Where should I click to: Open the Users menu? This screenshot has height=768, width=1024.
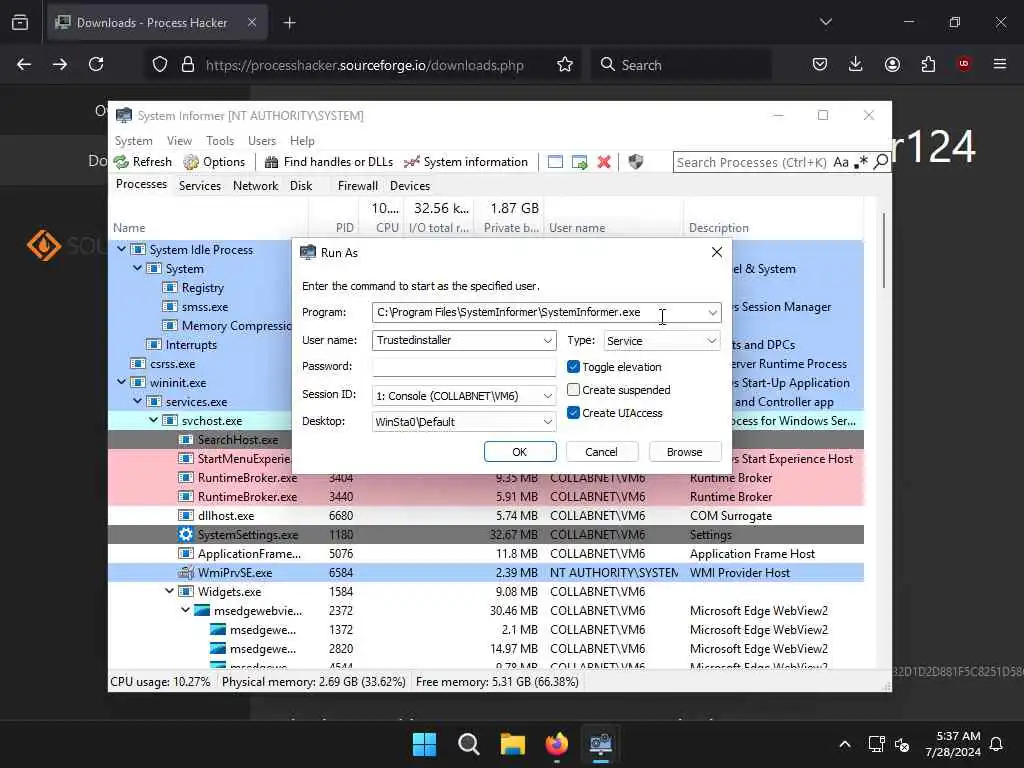pyautogui.click(x=262, y=140)
